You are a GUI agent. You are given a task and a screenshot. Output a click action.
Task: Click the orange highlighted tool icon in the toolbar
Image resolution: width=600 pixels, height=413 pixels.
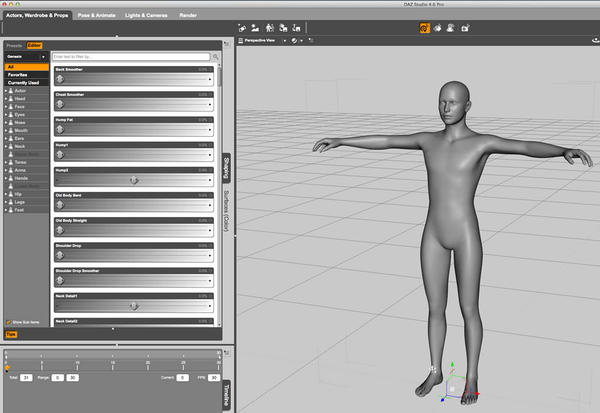tap(424, 29)
